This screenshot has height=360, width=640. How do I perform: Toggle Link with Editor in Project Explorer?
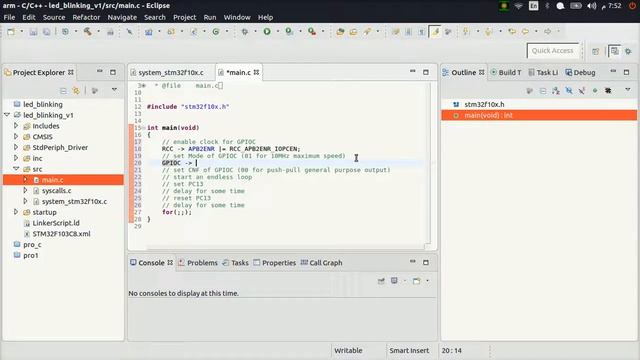(x=76, y=91)
